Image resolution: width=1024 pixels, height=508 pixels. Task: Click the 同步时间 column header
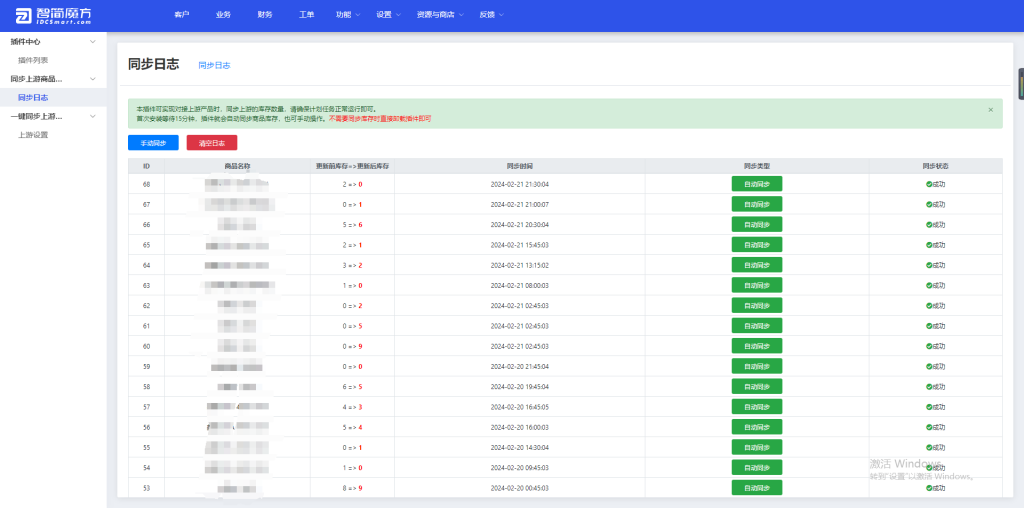520,167
